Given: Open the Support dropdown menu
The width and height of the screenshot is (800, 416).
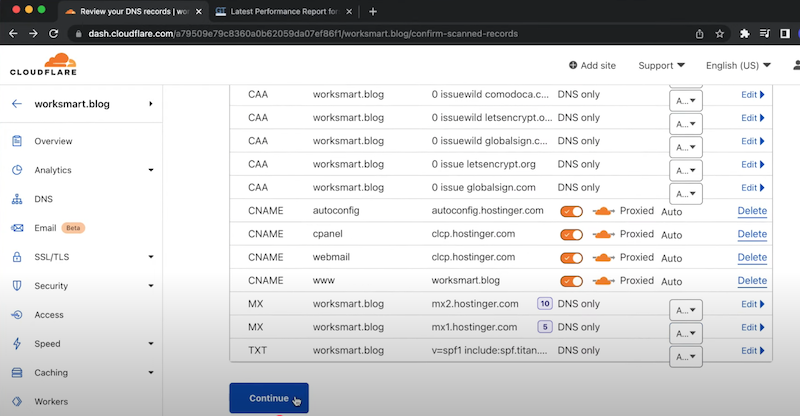Looking at the screenshot, I should [661, 65].
